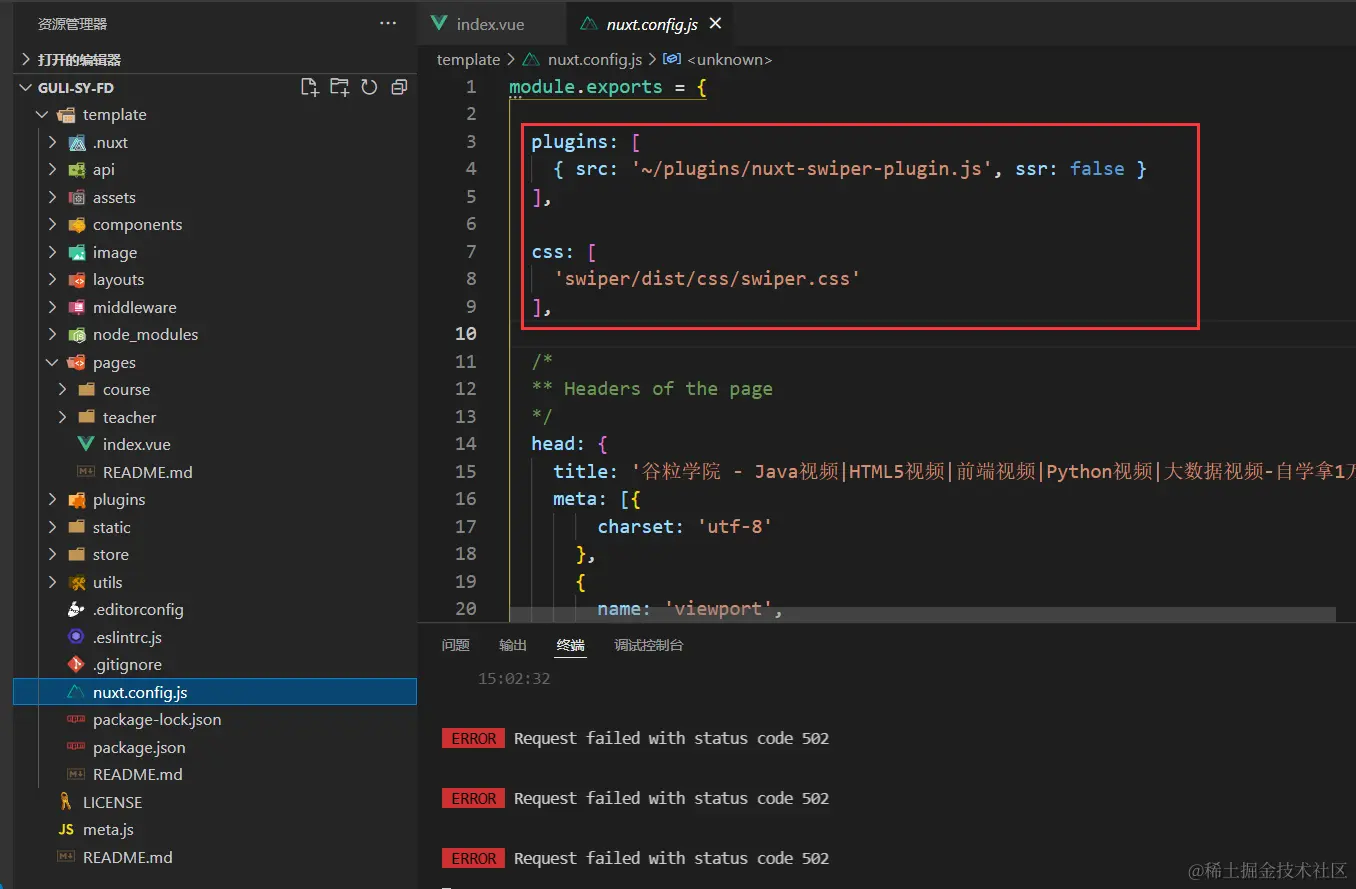The height and width of the screenshot is (889, 1356).
Task: Click the layouts folder icon
Action: pyautogui.click(x=76, y=280)
